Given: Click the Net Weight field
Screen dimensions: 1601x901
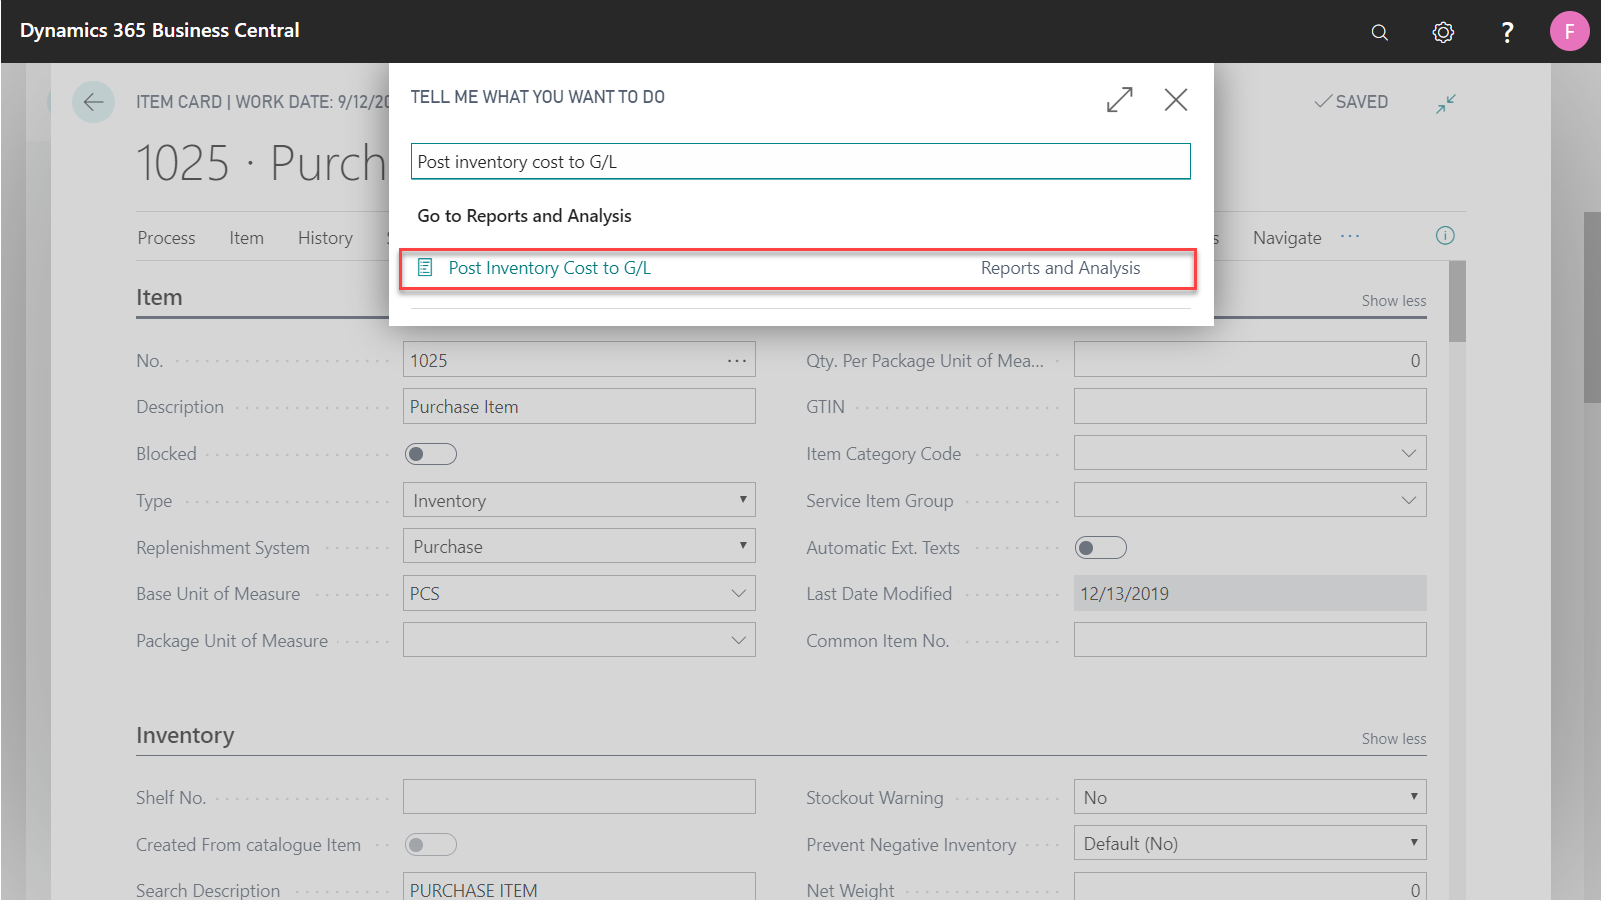Looking at the screenshot, I should (1250, 887).
